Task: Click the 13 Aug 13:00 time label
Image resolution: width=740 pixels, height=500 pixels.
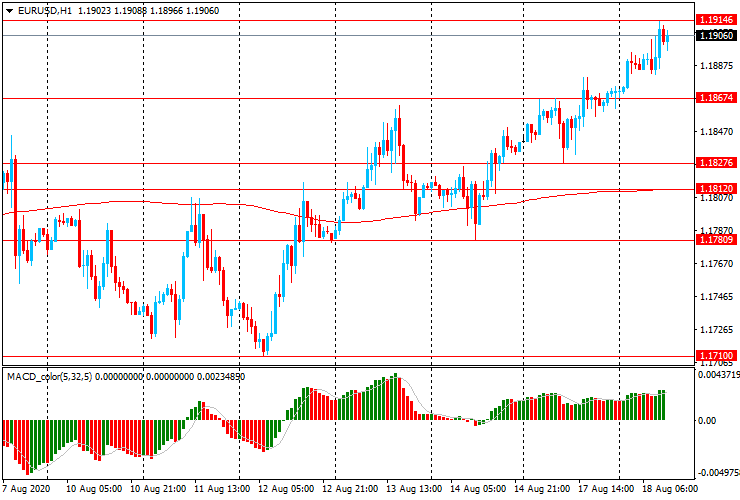Action: [x=414, y=488]
